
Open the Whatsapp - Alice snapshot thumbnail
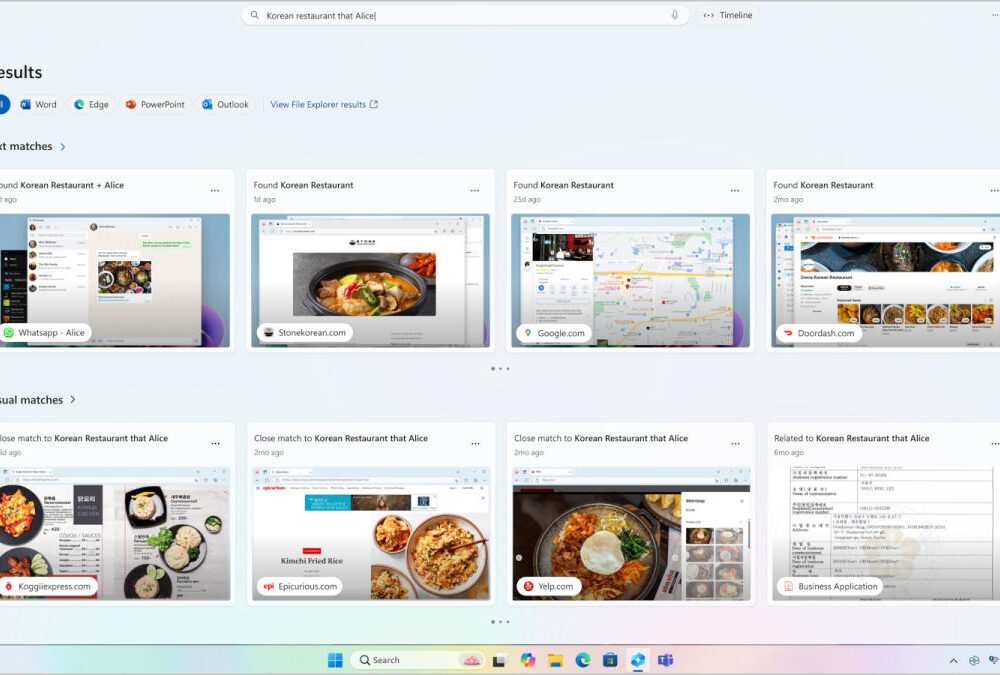pyautogui.click(x=113, y=280)
